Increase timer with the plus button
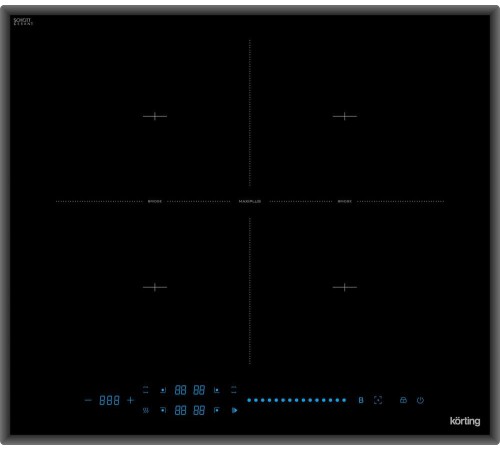The height and width of the screenshot is (450, 500). (130, 400)
